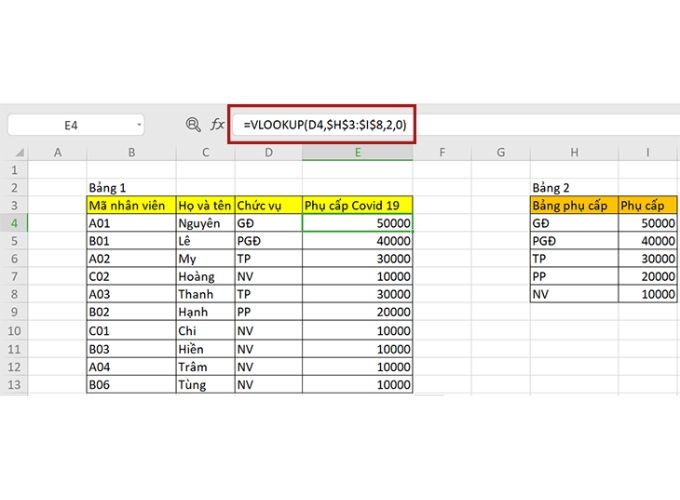This screenshot has height=500, width=680.
Task: Click the yellow 'Phụ cấp Covid 19' header cell
Action: [357, 205]
